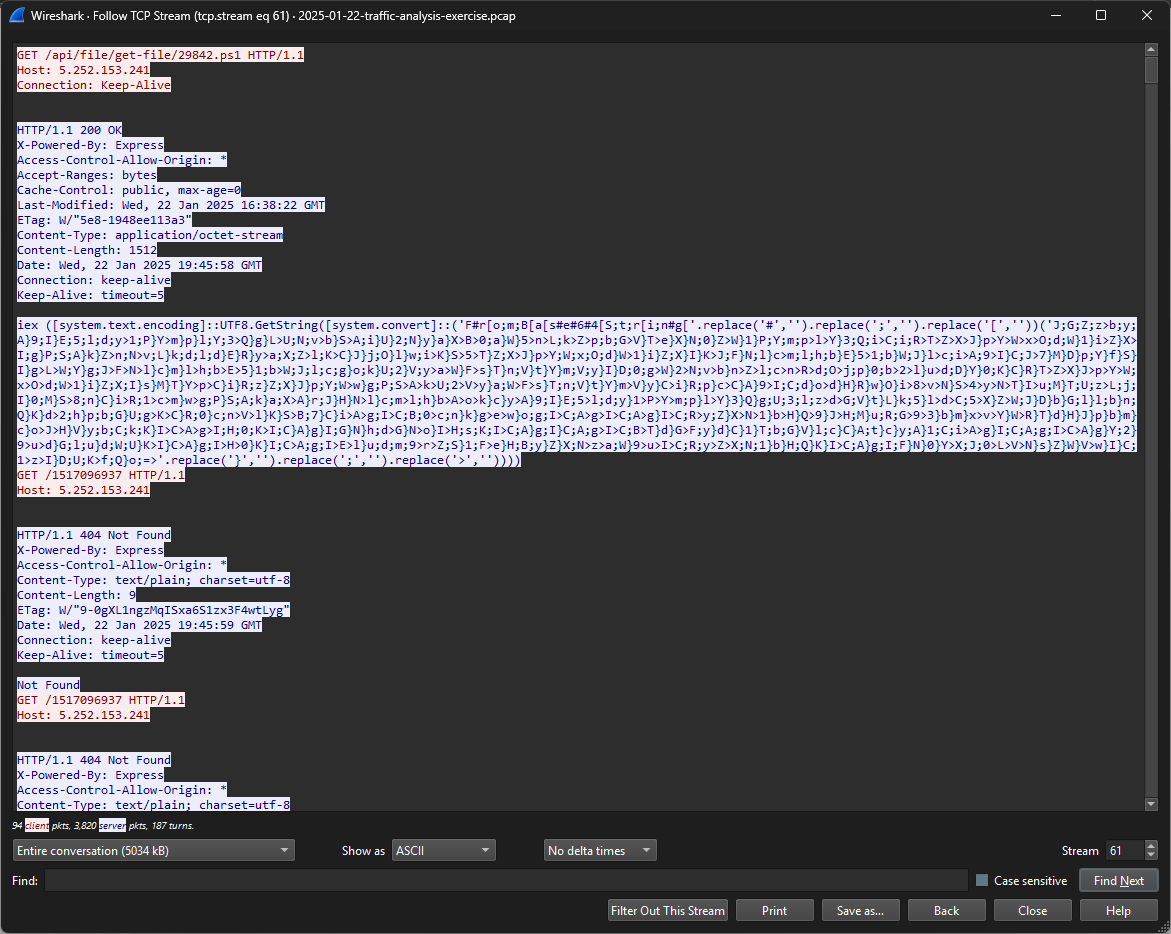Open the Entire conversation (5034 kB) dropdown
The image size is (1171, 934).
[154, 851]
